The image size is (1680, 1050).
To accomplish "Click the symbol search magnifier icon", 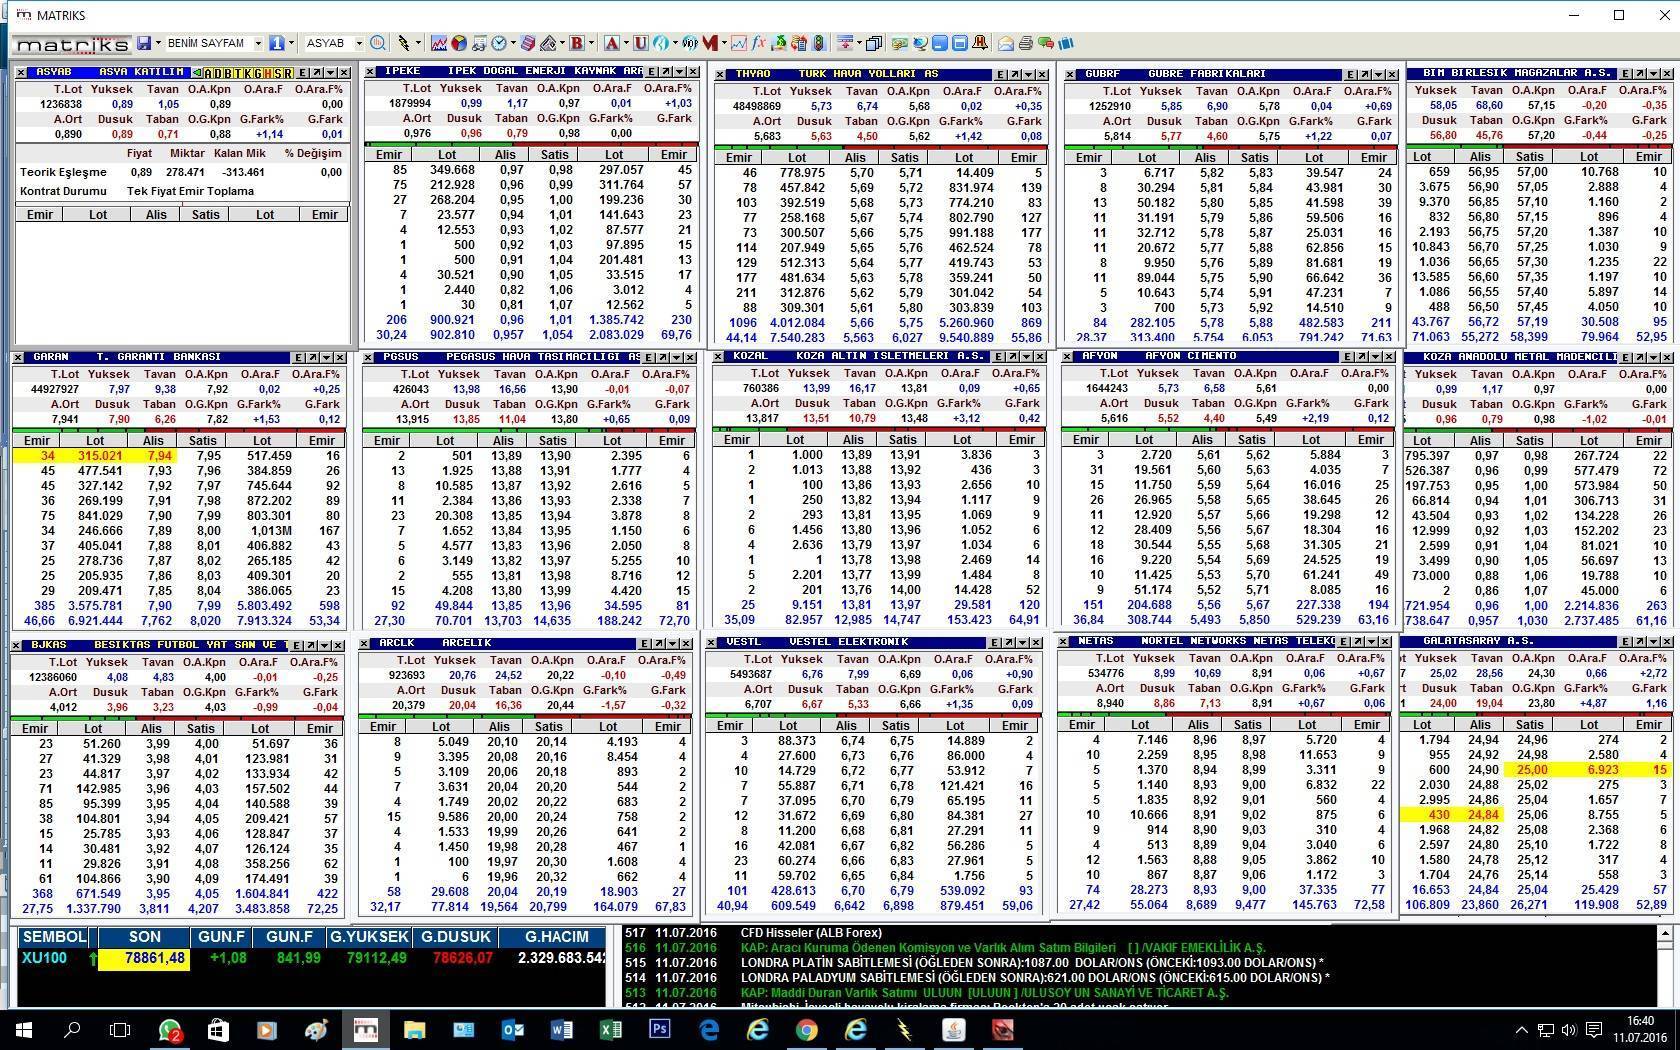I will pos(378,44).
